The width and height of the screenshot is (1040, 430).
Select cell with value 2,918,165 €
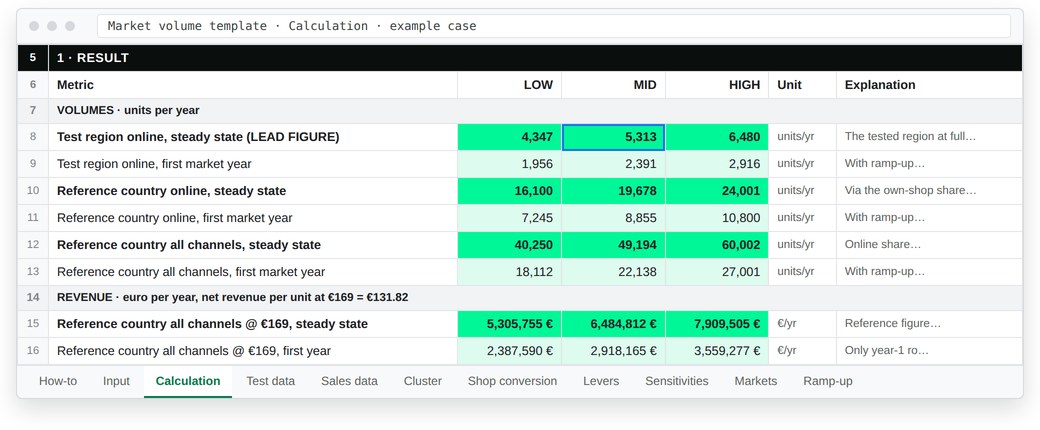tap(614, 351)
